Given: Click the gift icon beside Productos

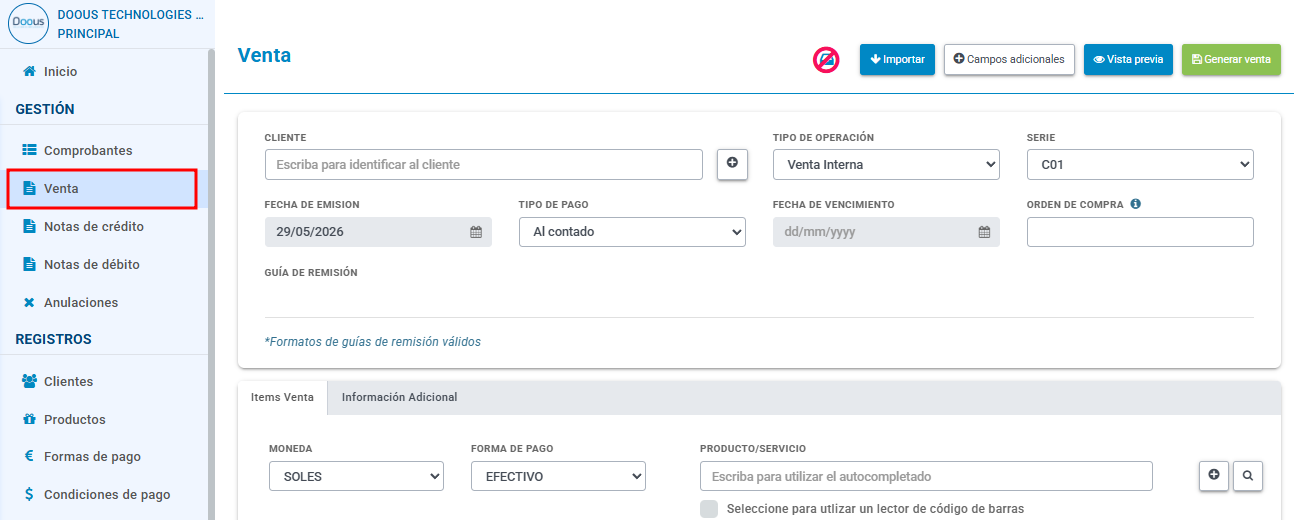Looking at the screenshot, I should [x=29, y=419].
